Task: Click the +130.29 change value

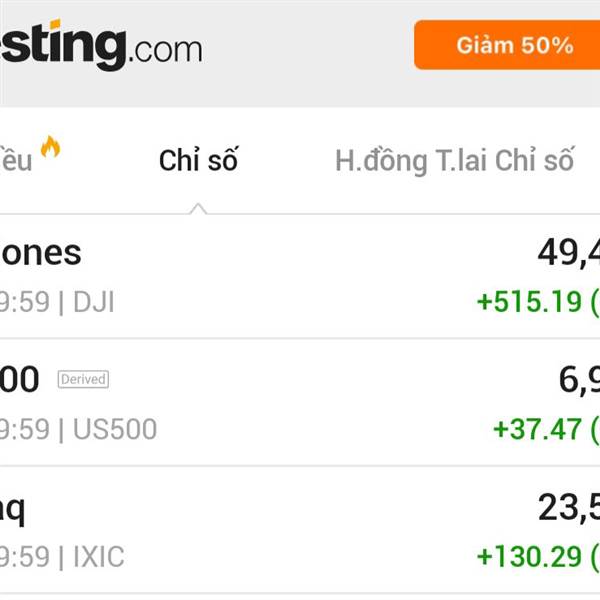Action: click(x=530, y=556)
